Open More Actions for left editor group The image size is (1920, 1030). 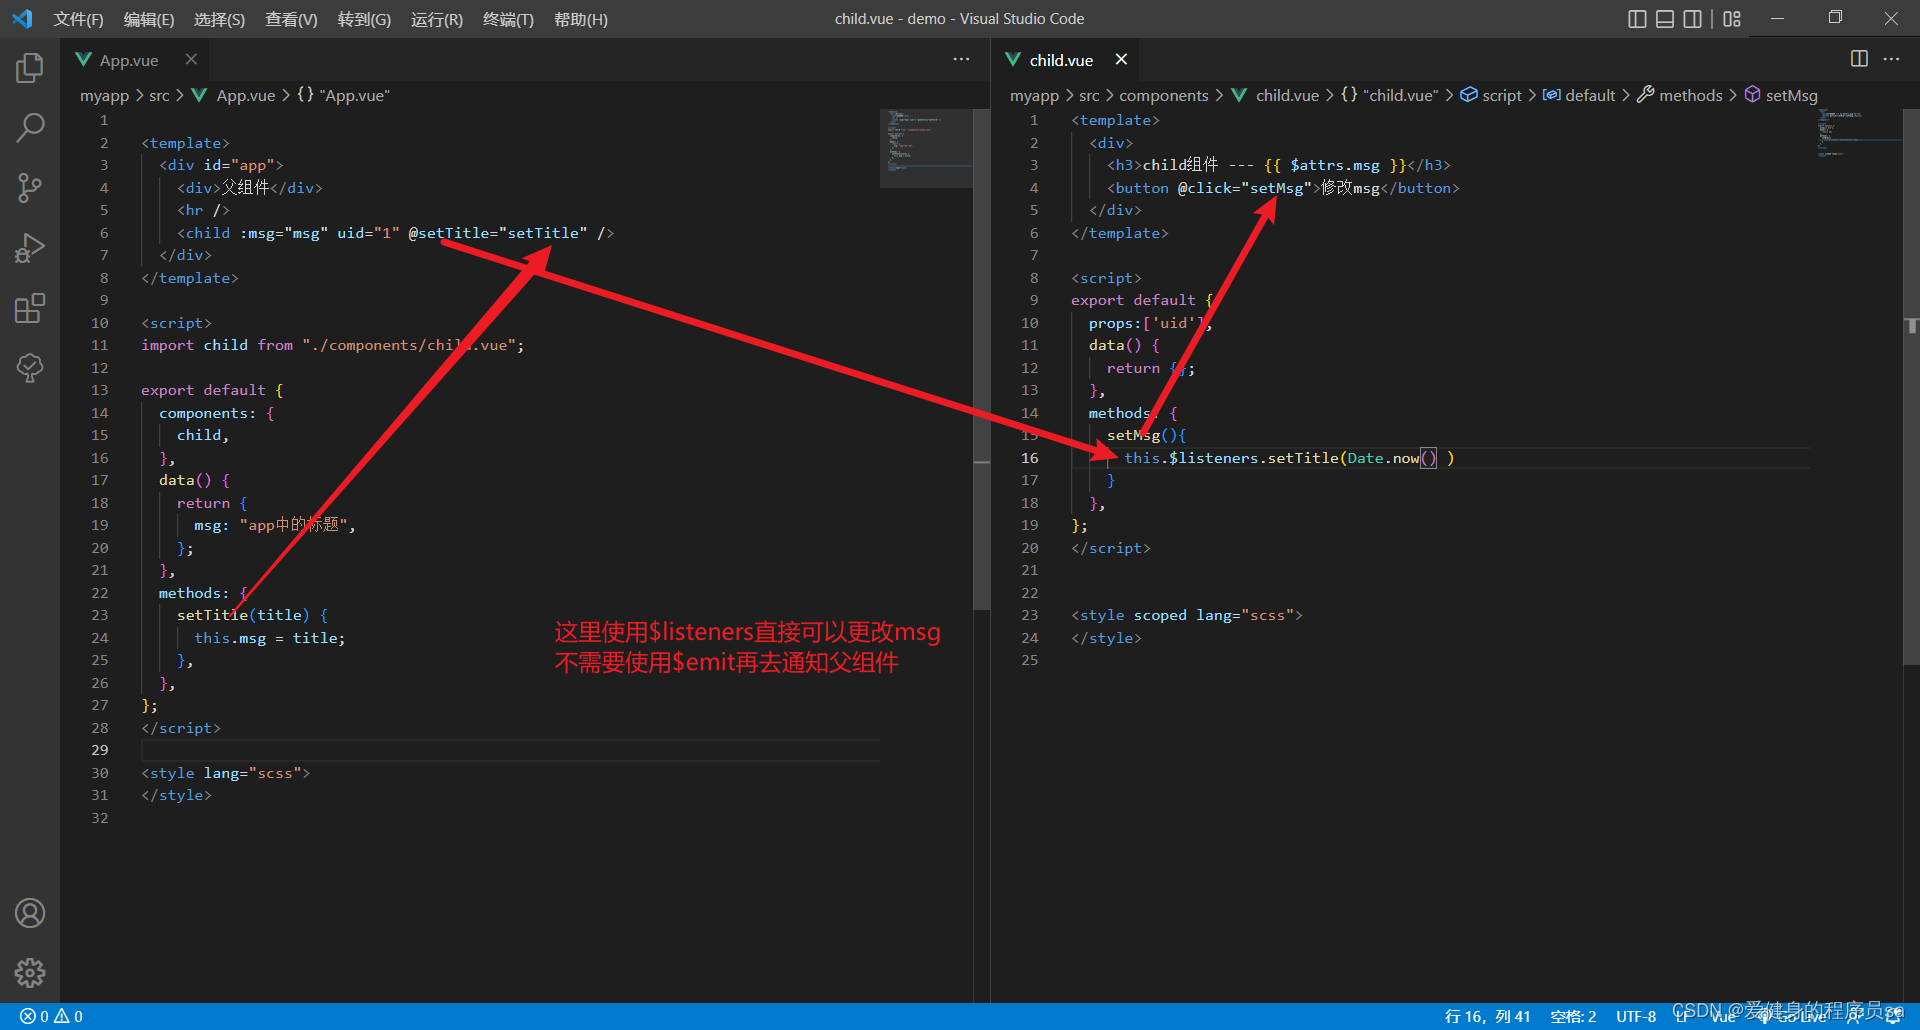[x=961, y=60]
